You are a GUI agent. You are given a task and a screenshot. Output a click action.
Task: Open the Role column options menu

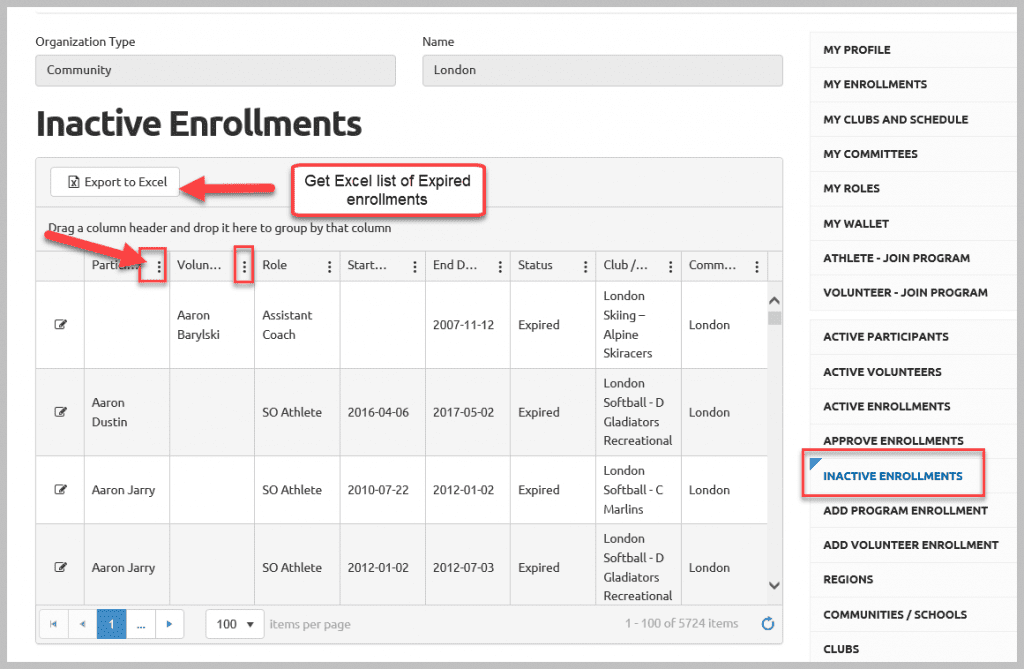330,267
